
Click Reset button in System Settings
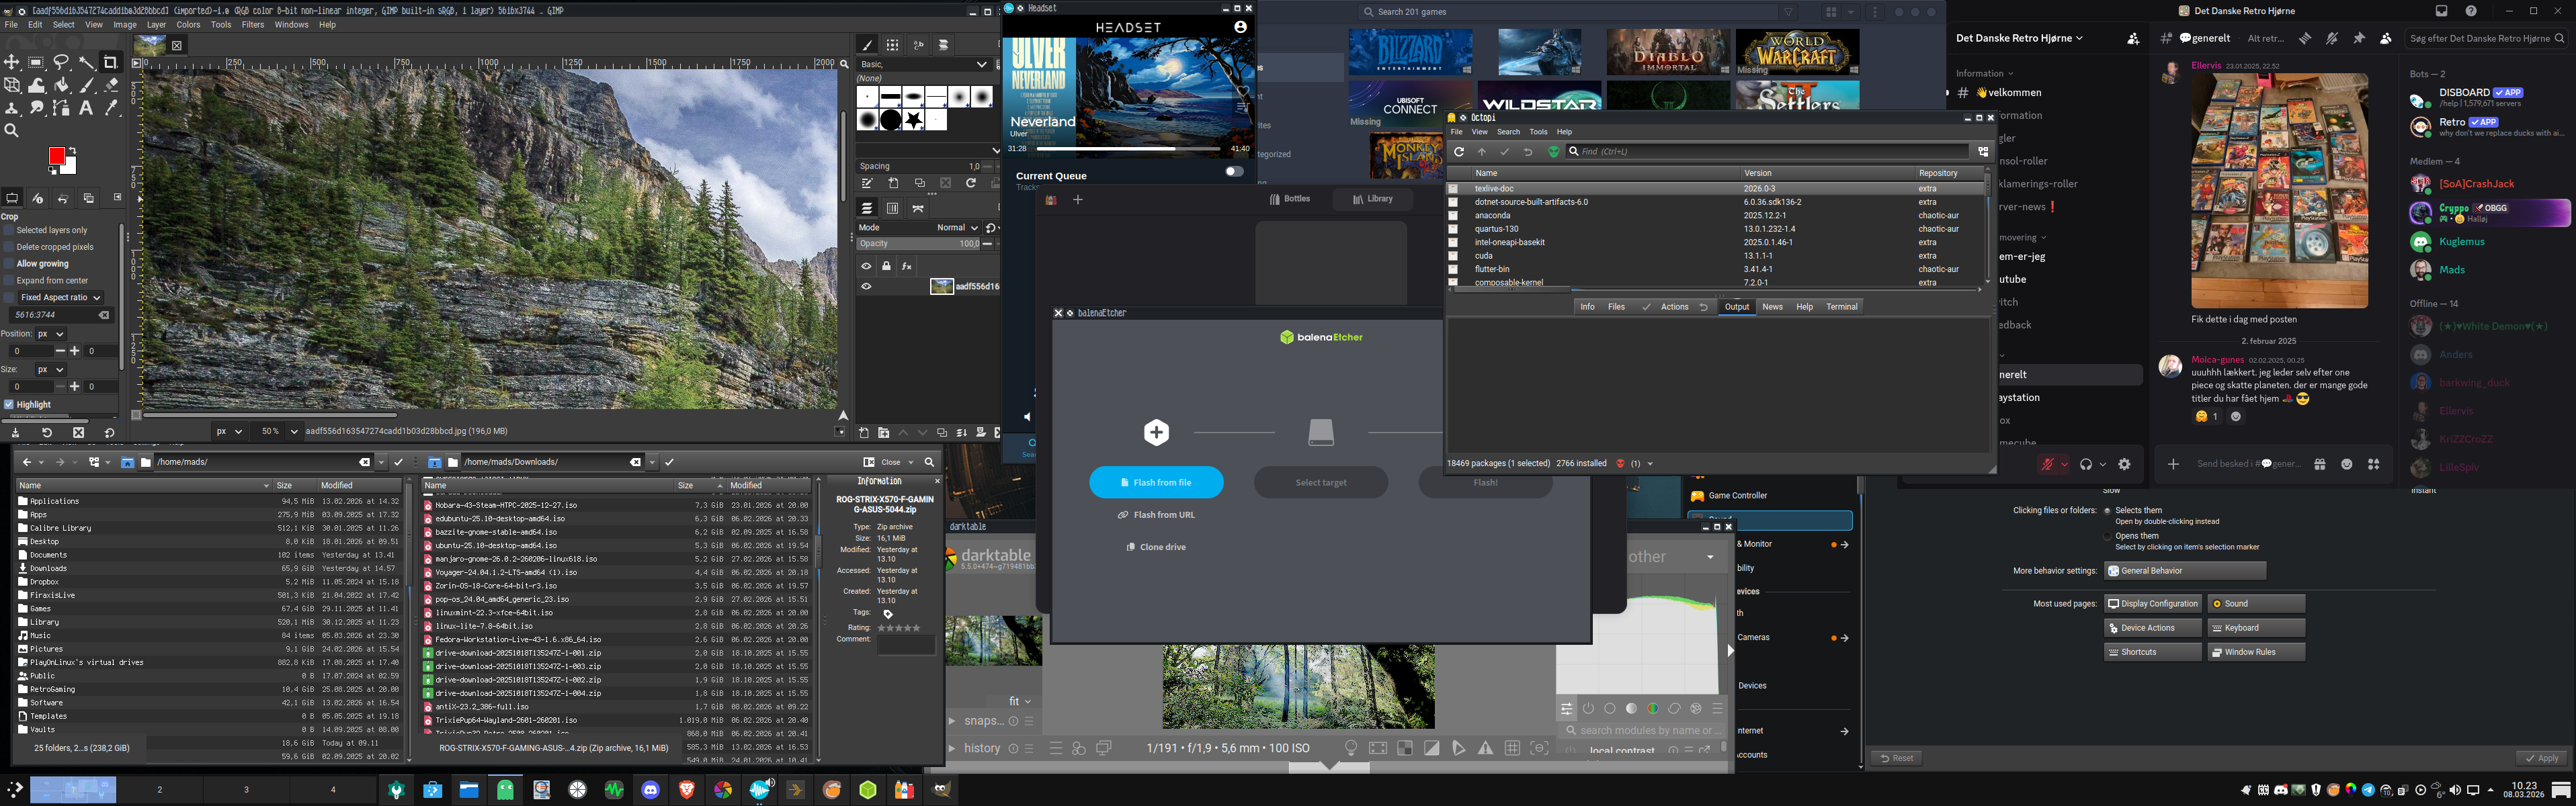point(1896,758)
